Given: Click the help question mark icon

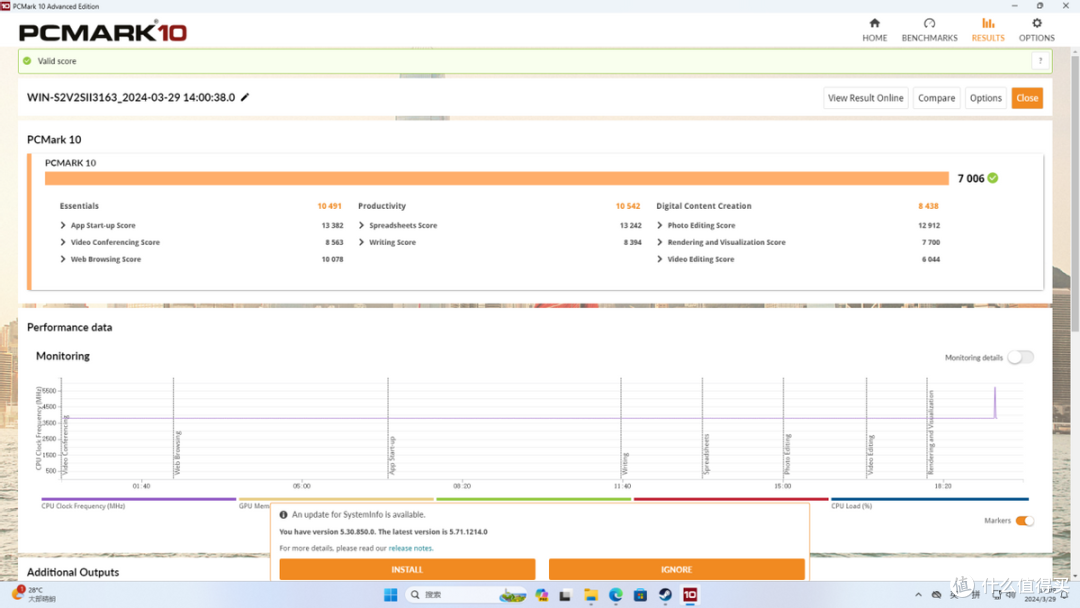Looking at the screenshot, I should click(1040, 61).
